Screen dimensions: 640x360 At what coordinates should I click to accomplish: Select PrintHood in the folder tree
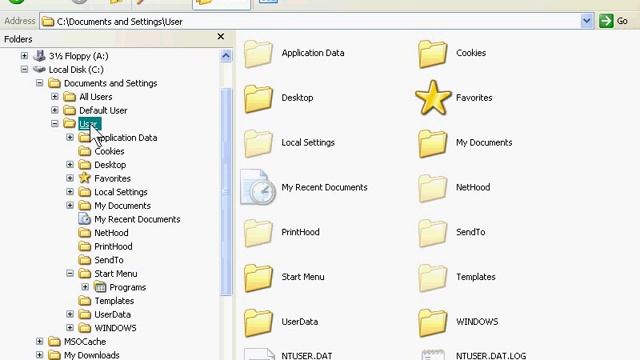[113, 247]
